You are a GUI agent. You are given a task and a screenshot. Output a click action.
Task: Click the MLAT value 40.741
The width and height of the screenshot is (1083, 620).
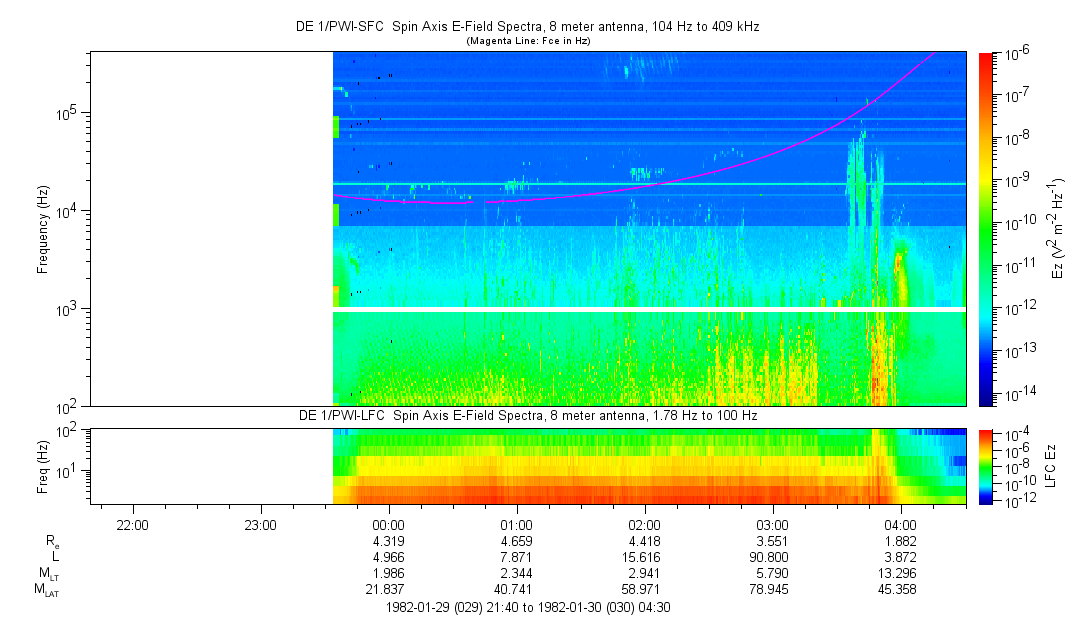click(x=513, y=589)
